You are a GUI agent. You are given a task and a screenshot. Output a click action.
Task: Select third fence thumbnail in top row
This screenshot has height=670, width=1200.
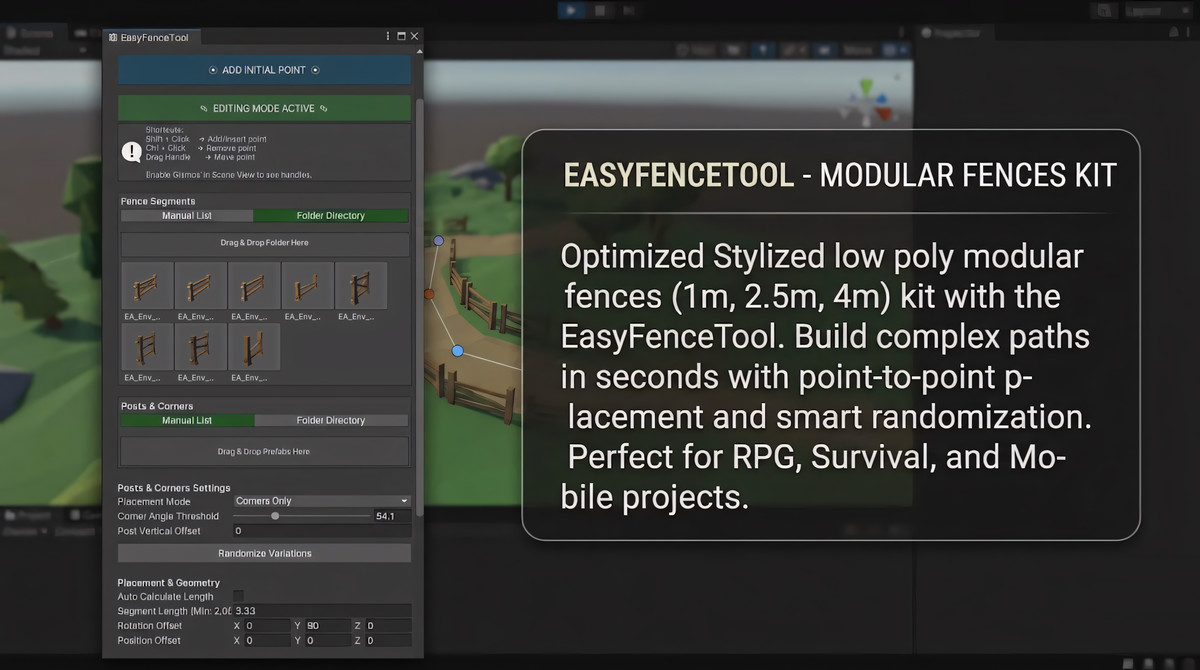(x=254, y=286)
